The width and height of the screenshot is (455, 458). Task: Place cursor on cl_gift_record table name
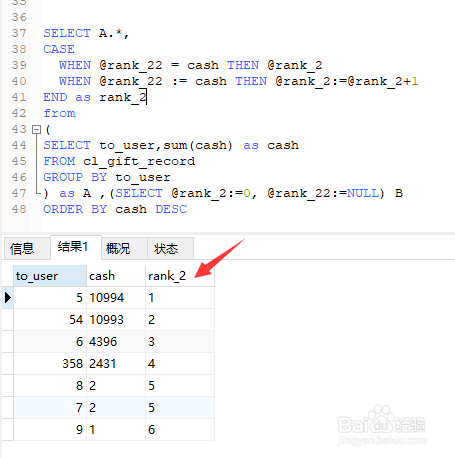click(139, 162)
